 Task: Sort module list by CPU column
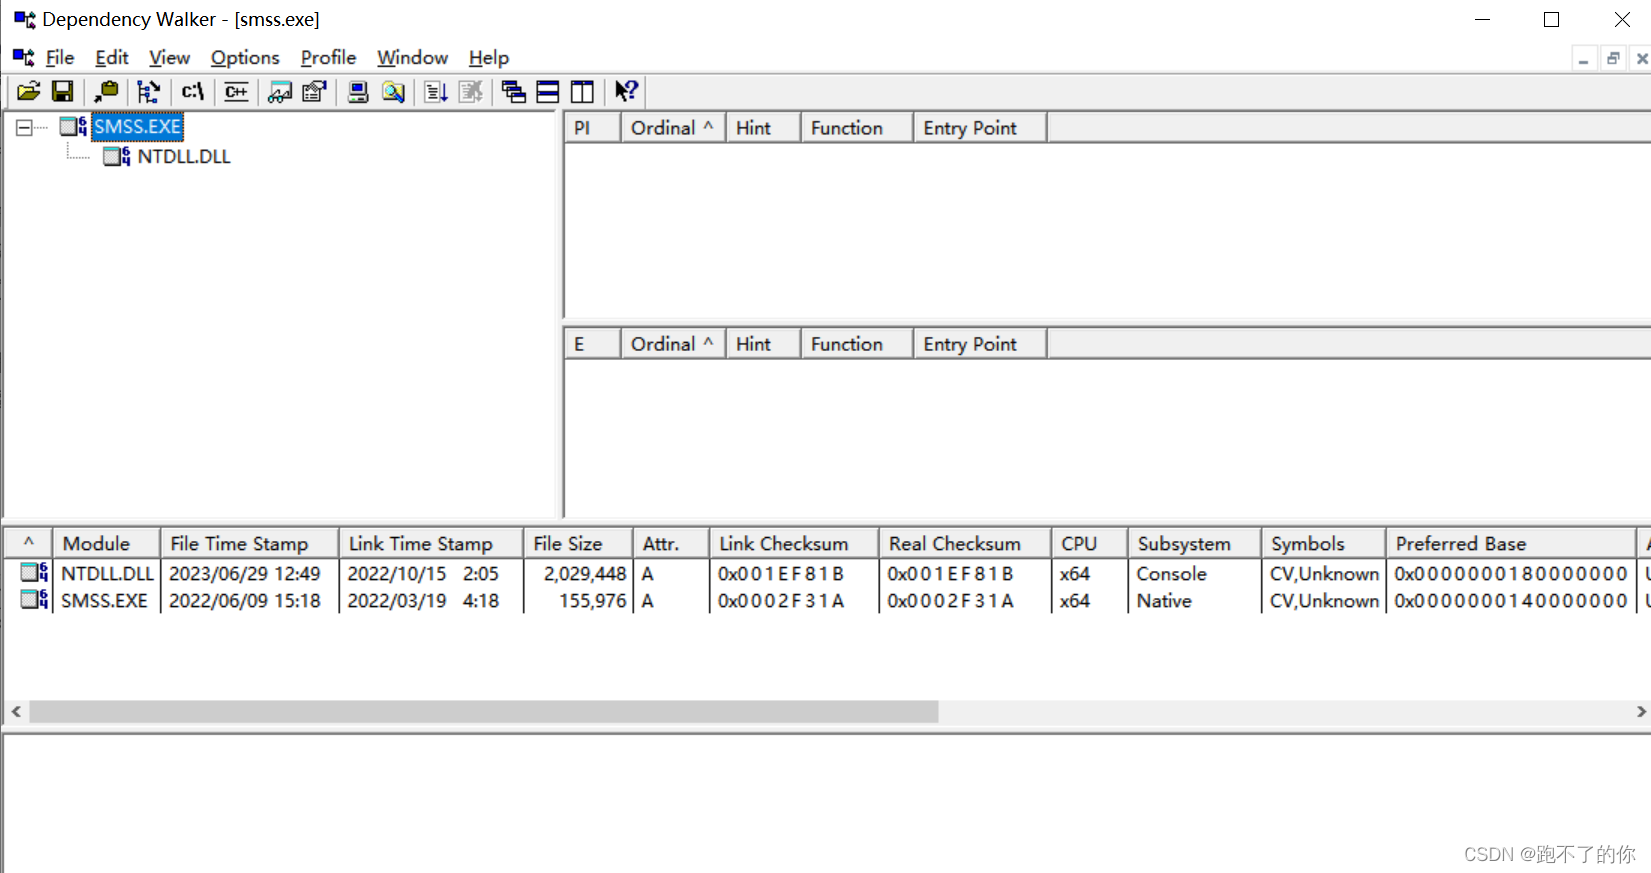1089,543
